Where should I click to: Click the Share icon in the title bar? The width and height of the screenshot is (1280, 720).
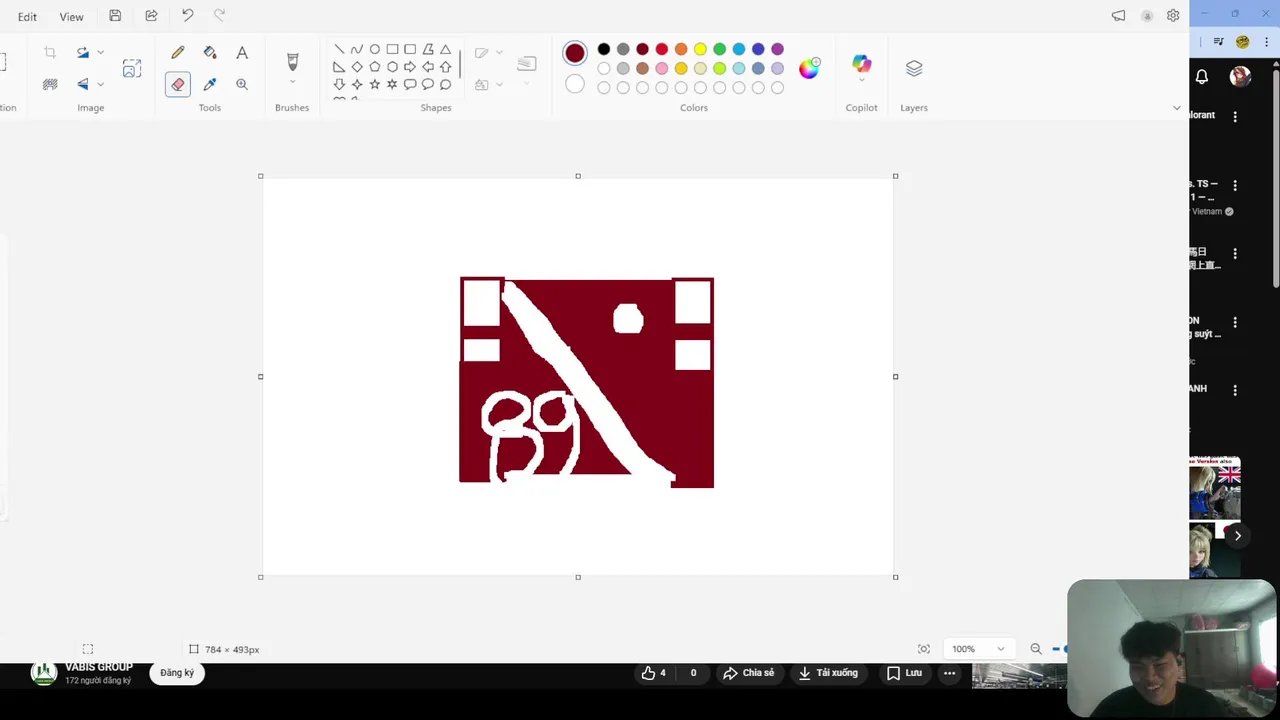(151, 16)
